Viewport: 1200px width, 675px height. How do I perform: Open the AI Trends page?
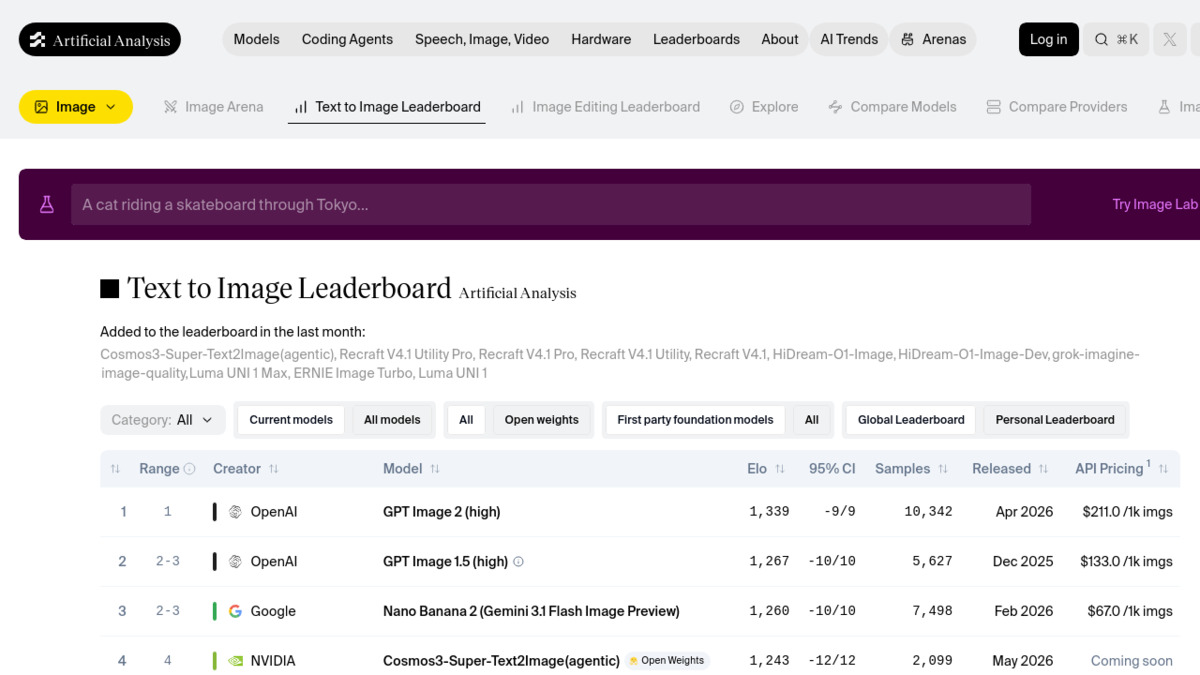click(849, 40)
